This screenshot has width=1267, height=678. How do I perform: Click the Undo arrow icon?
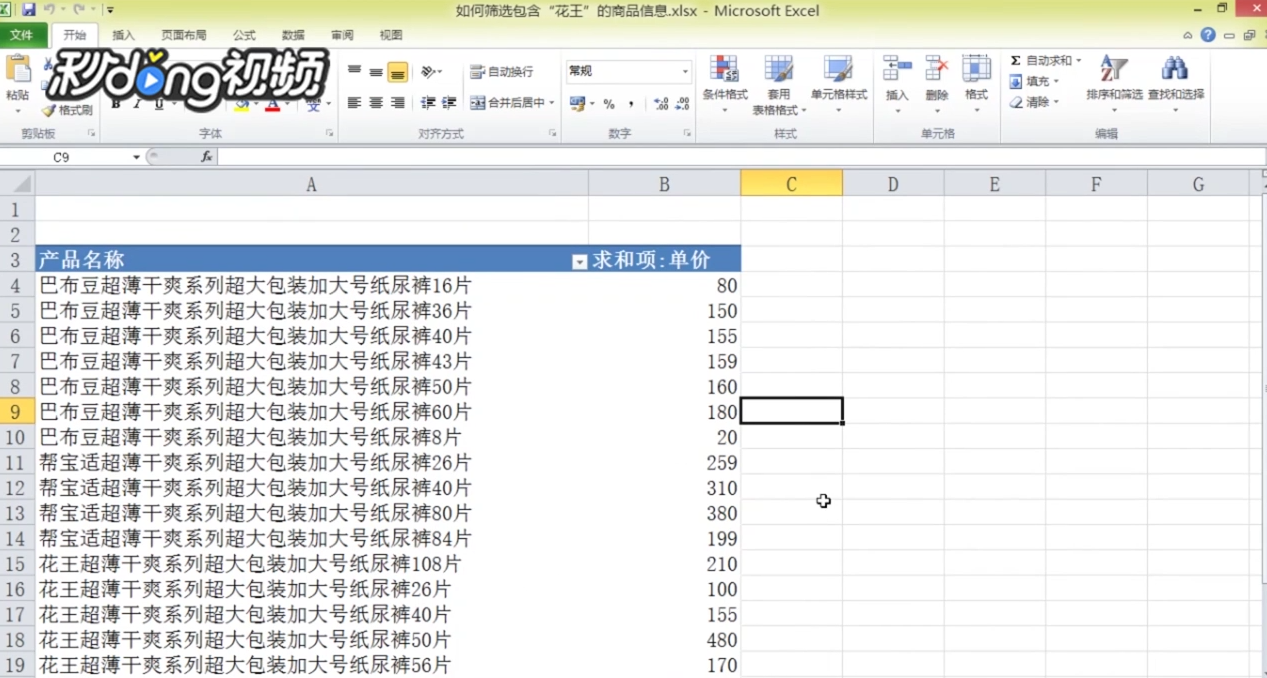(49, 10)
